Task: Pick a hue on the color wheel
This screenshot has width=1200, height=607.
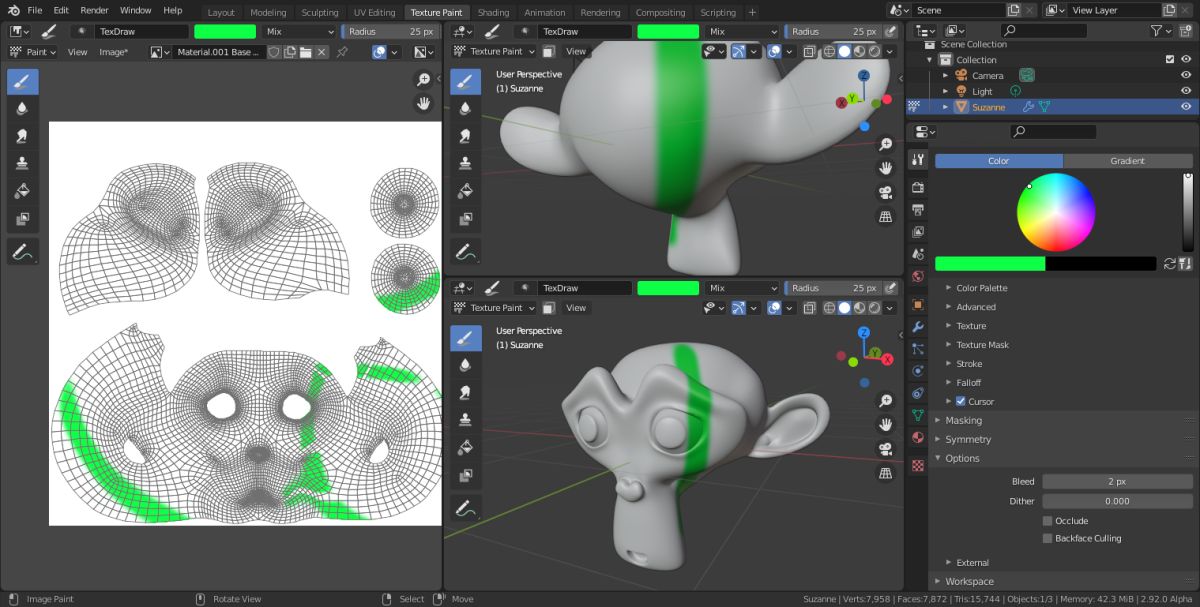Action: (1056, 212)
